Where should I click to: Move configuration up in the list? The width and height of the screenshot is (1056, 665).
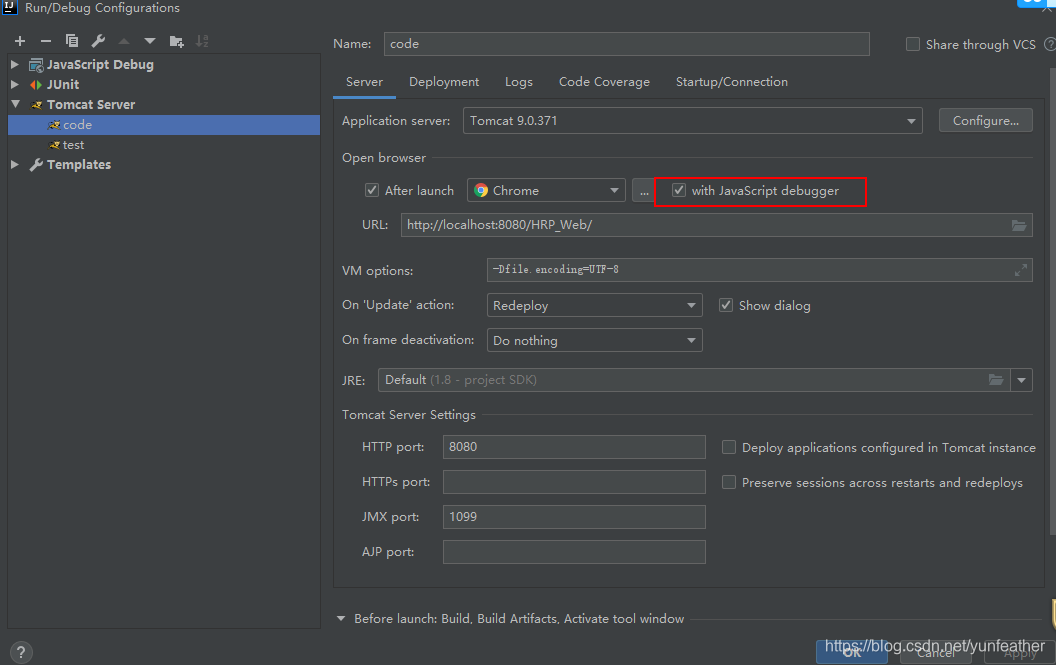124,41
